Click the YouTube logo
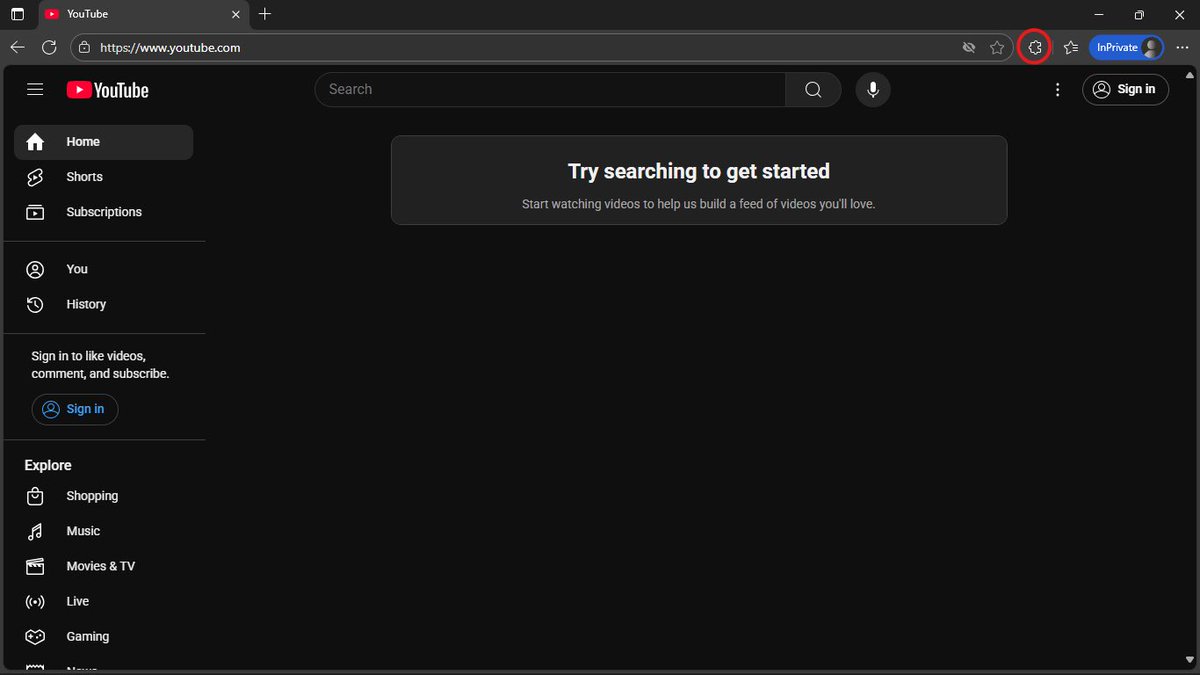The image size is (1200, 675). coord(108,90)
